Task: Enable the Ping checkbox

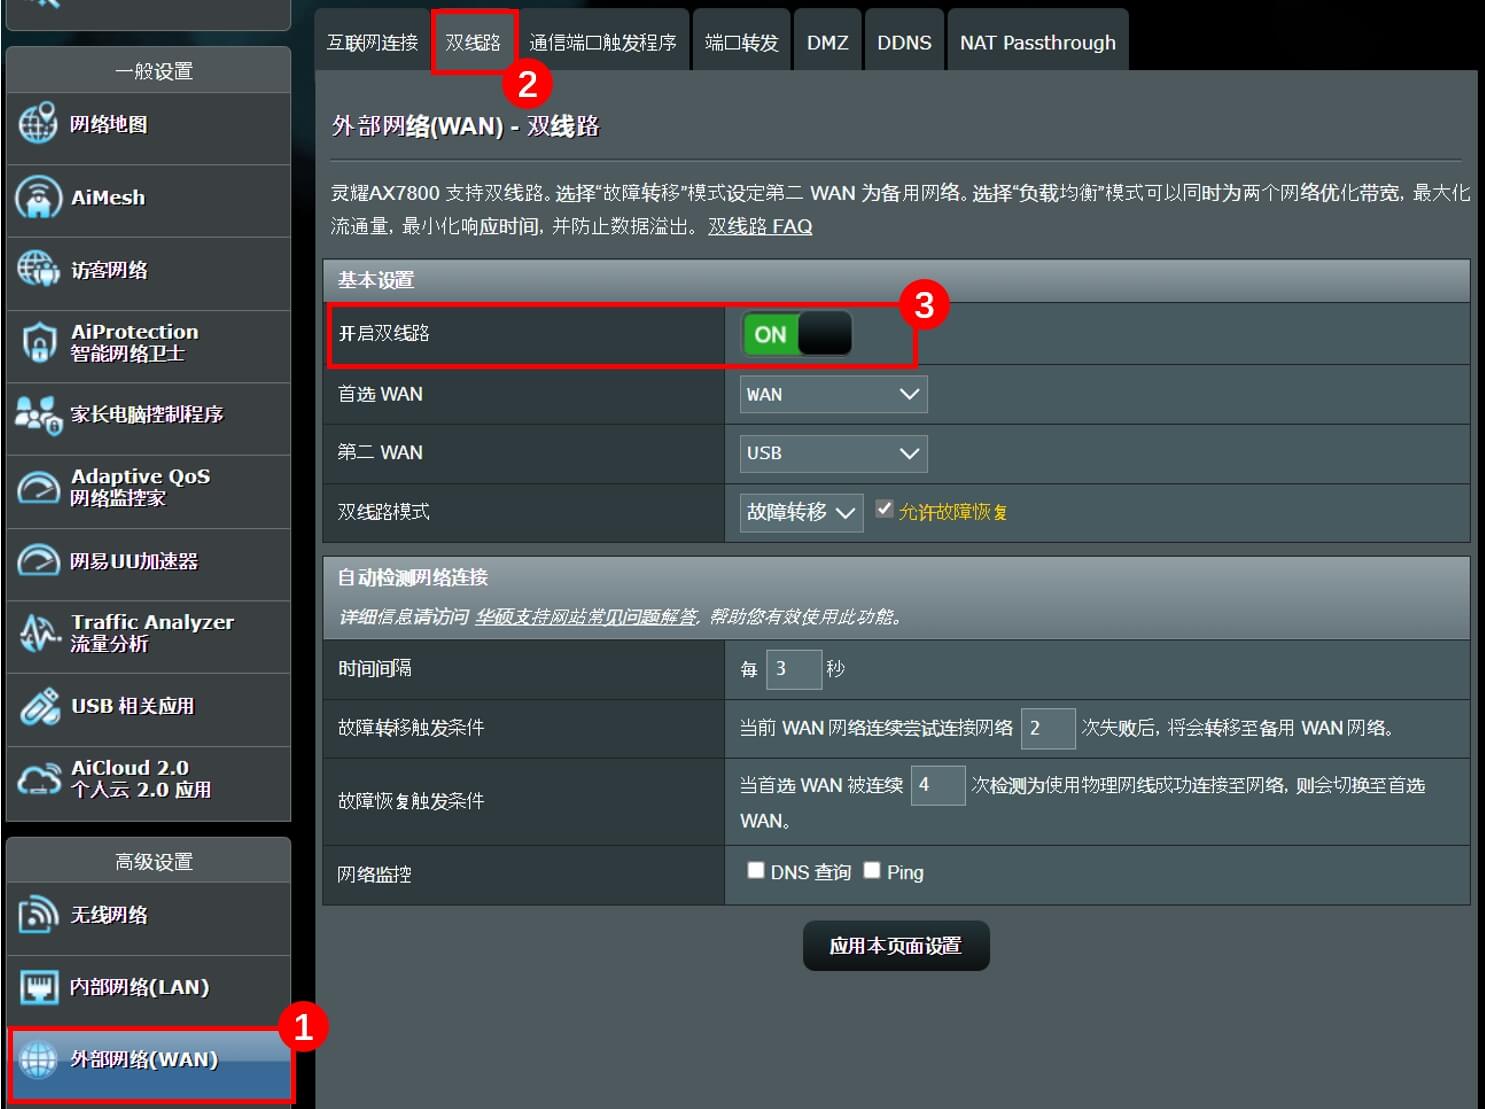Action: (x=872, y=870)
